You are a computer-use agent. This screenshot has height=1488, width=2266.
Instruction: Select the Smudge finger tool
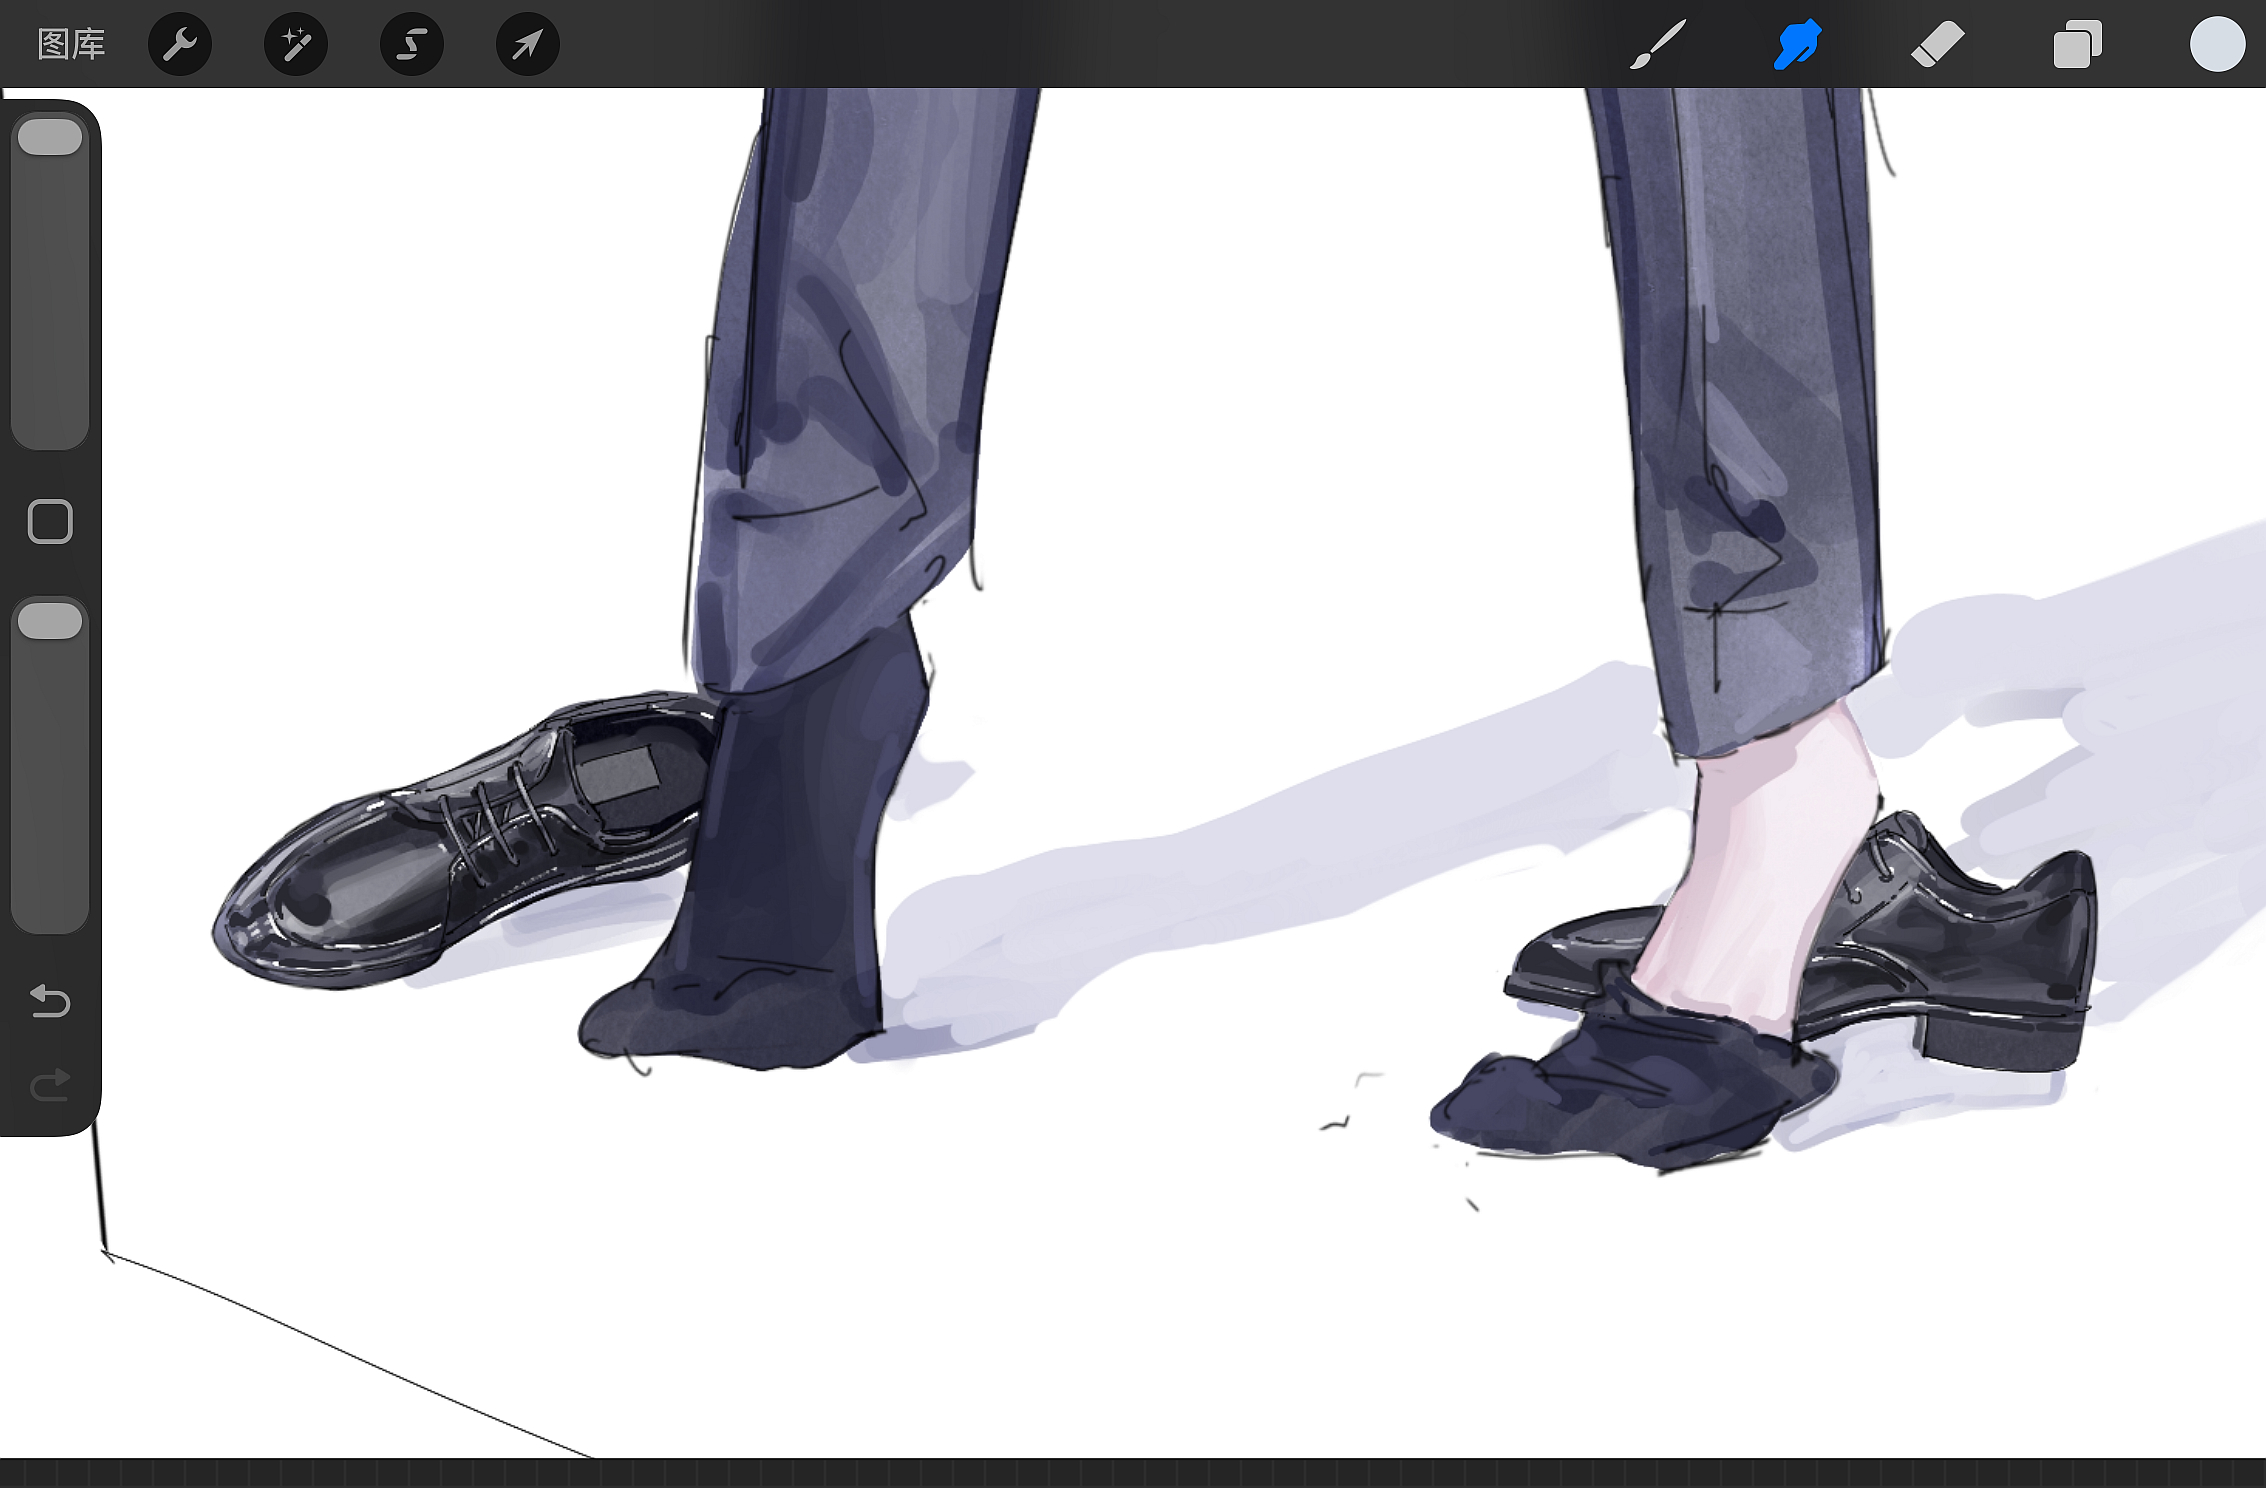tap(1797, 44)
